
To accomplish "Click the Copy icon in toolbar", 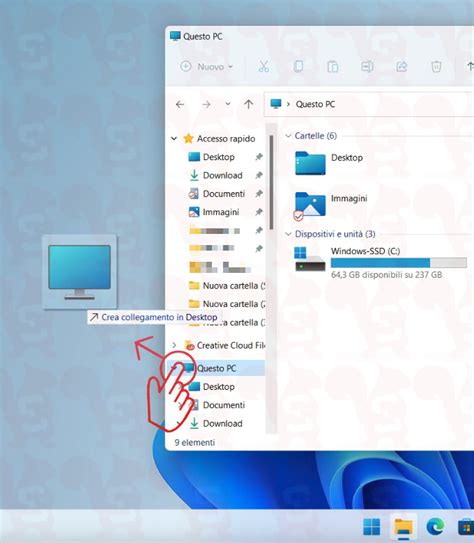I will [298, 66].
